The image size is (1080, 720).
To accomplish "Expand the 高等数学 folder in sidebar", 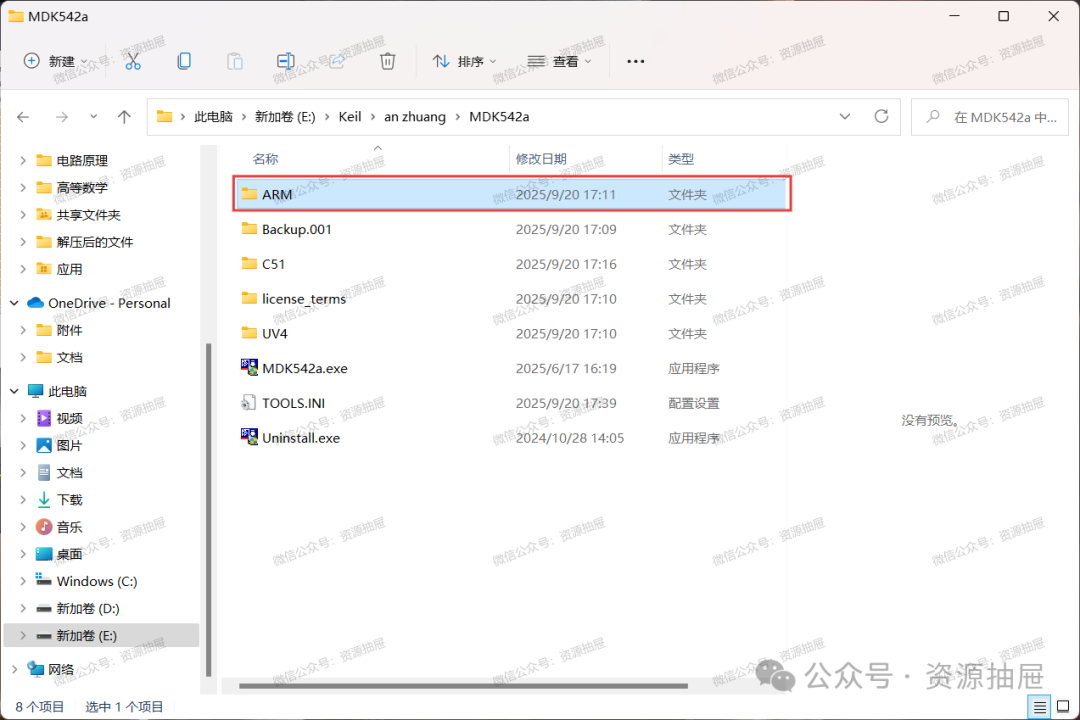I will pyautogui.click(x=23, y=187).
